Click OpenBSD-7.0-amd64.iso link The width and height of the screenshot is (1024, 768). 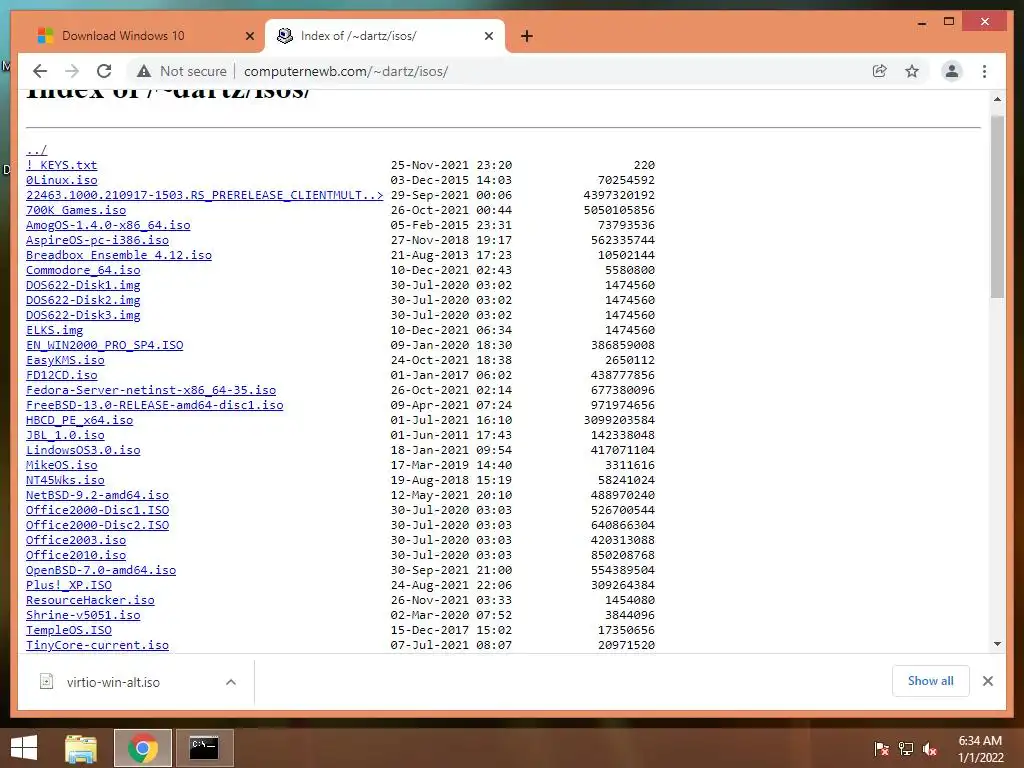click(x=101, y=571)
